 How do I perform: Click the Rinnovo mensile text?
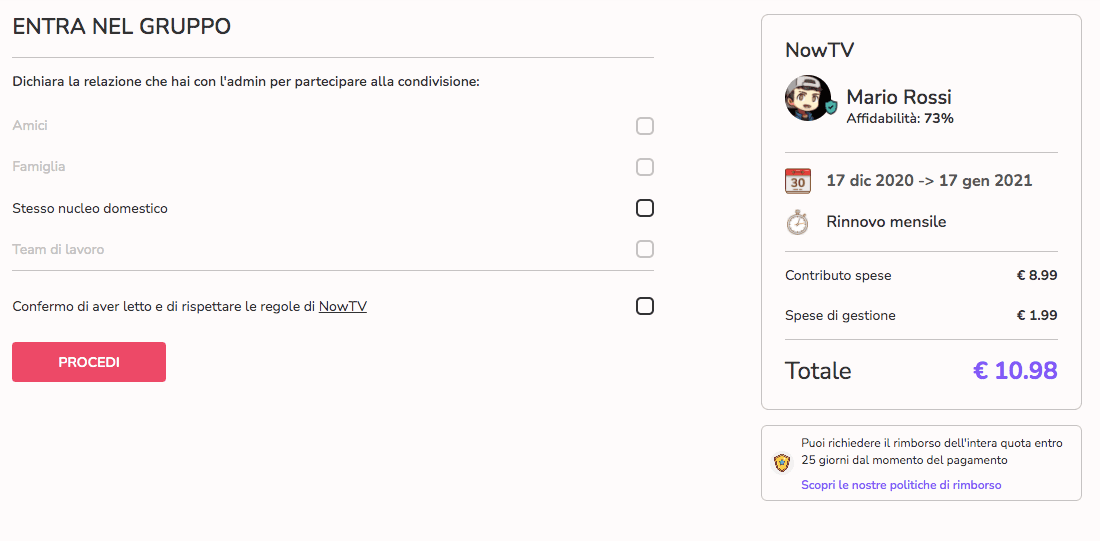[x=886, y=222]
